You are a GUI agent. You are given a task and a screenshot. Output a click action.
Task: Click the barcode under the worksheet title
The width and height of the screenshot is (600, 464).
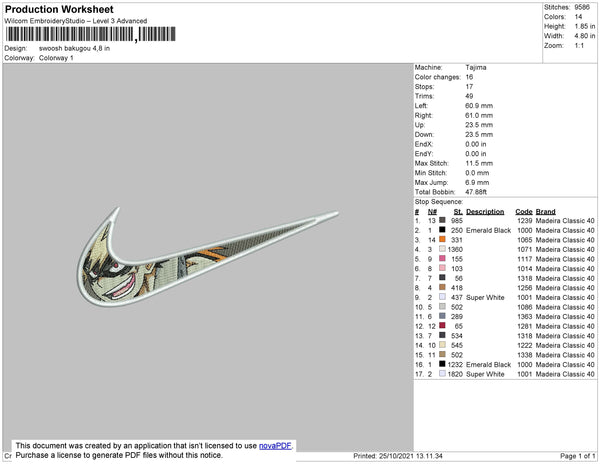click(x=91, y=34)
